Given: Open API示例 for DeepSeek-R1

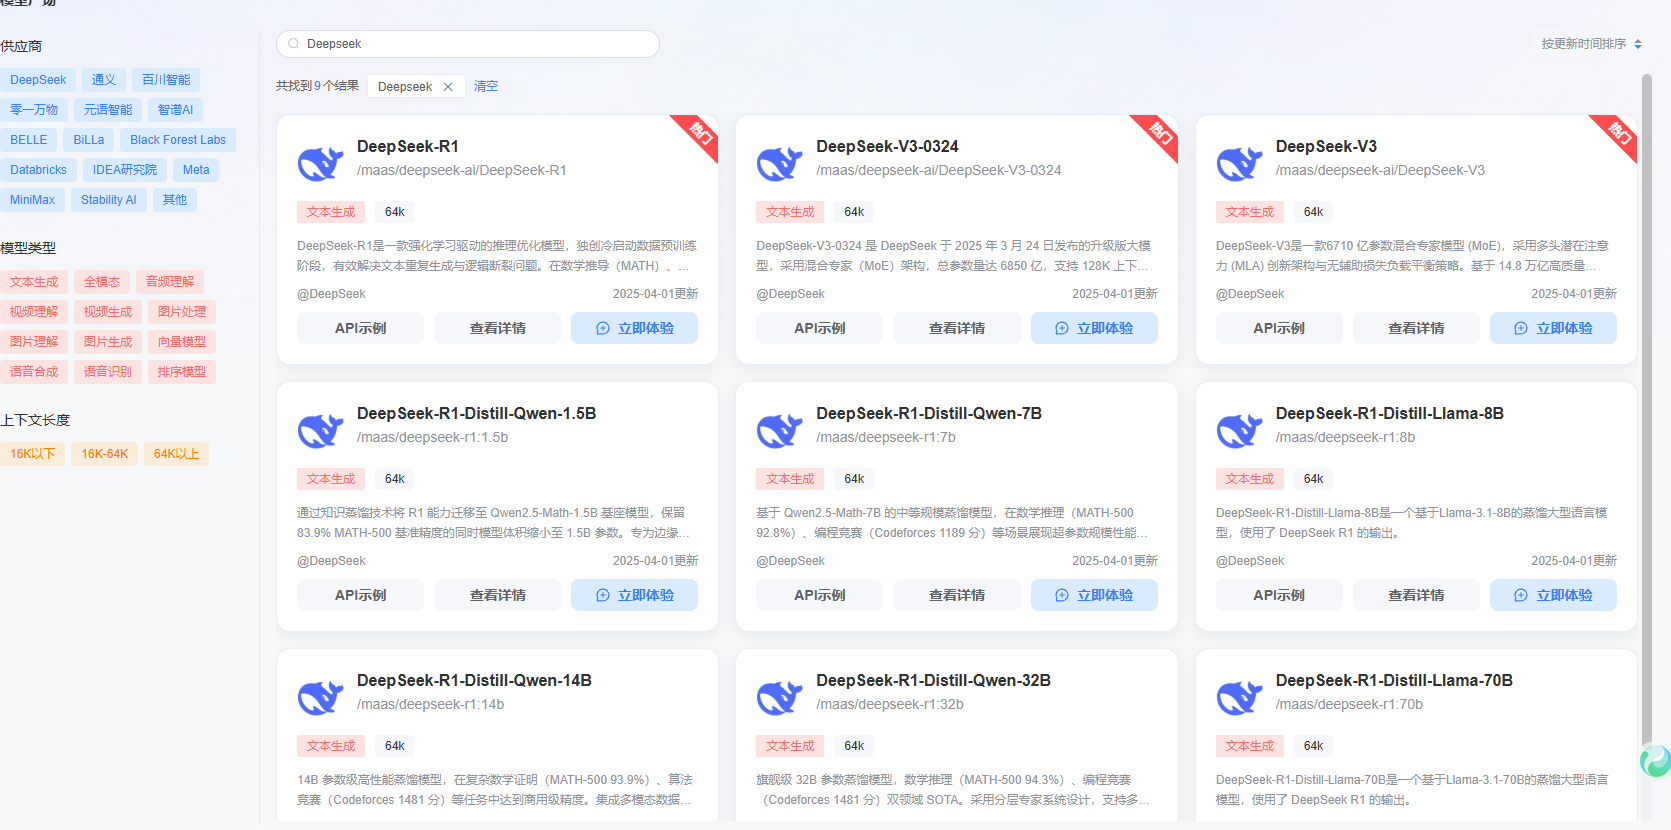Looking at the screenshot, I should [360, 328].
